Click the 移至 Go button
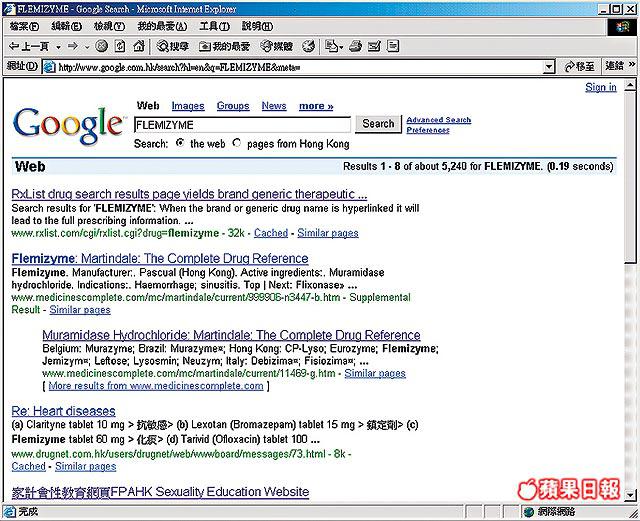Viewport: 640px width, 521px height. pos(579,67)
